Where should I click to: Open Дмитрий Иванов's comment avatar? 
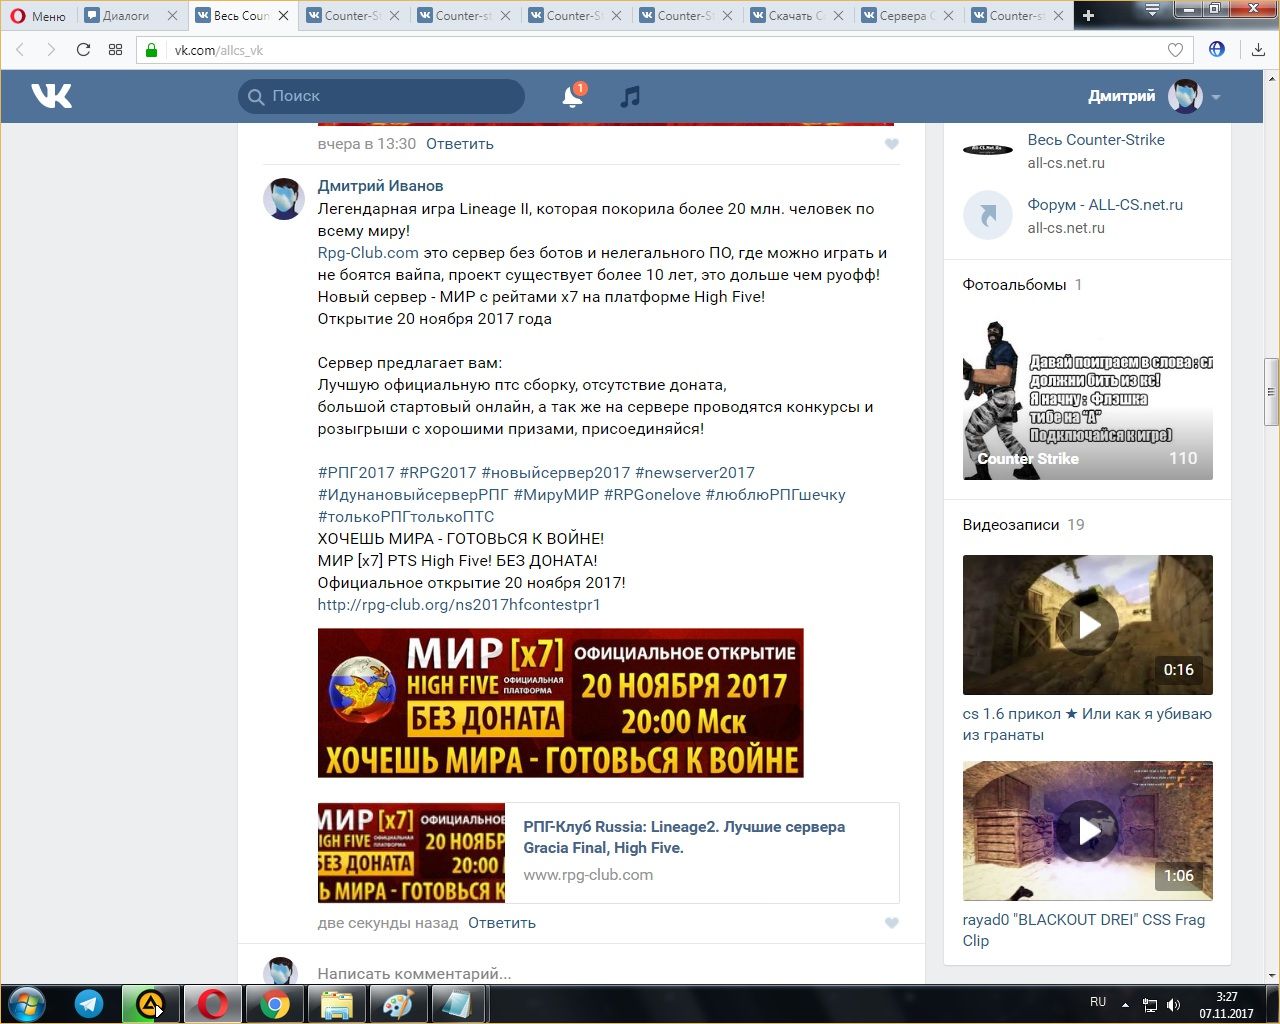[284, 198]
